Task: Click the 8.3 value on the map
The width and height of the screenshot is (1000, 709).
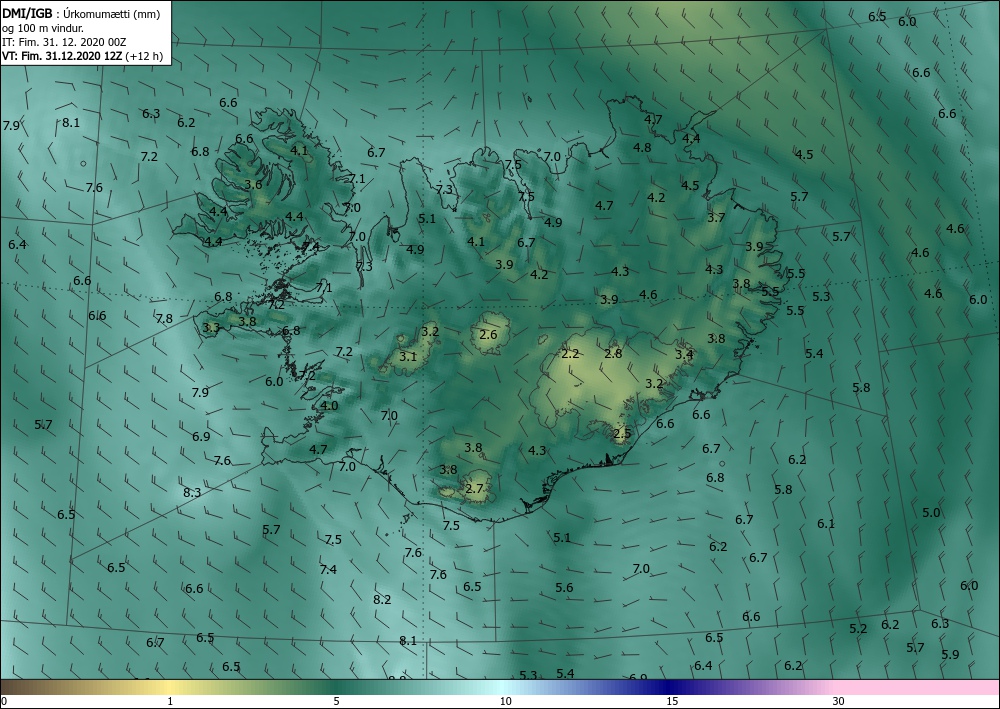Action: (192, 492)
